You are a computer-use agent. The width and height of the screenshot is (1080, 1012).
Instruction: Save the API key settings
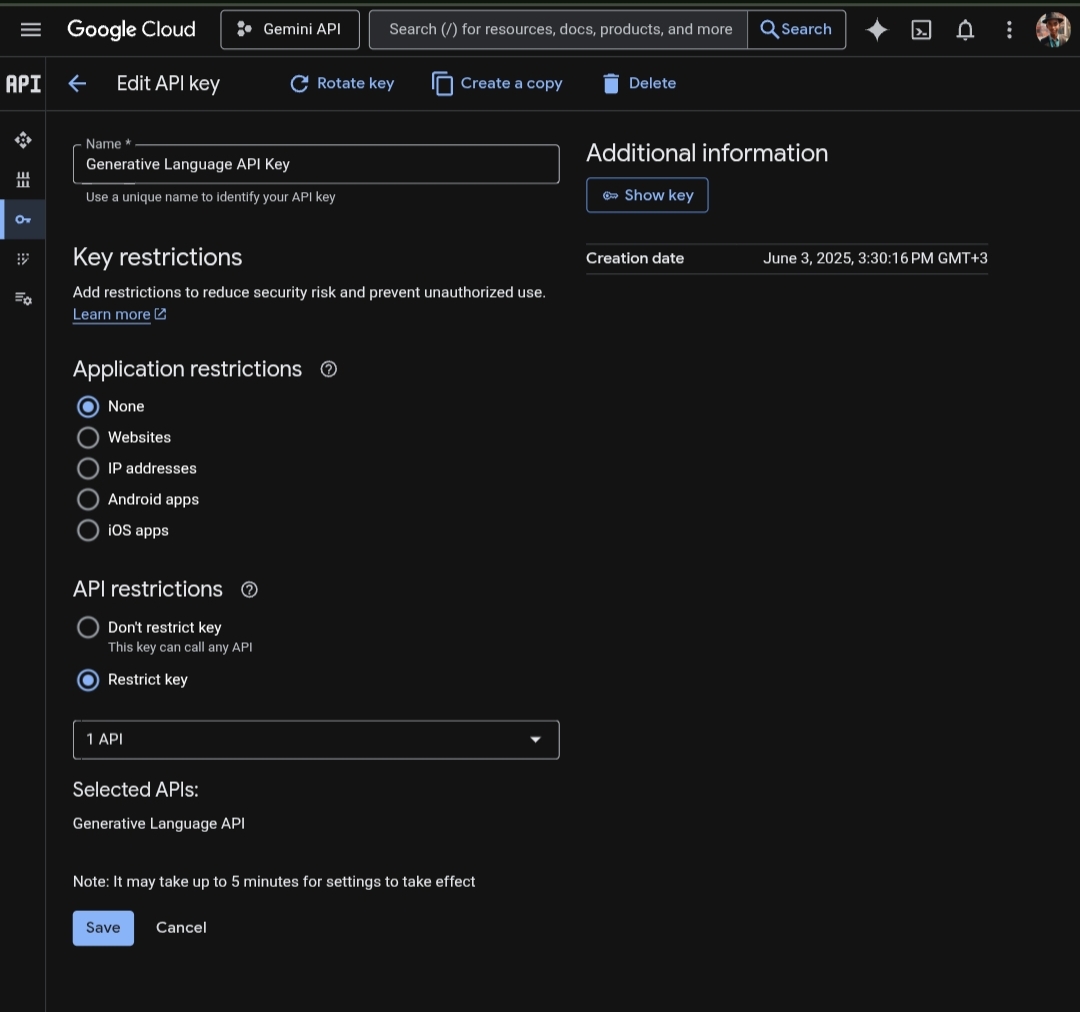click(x=103, y=928)
